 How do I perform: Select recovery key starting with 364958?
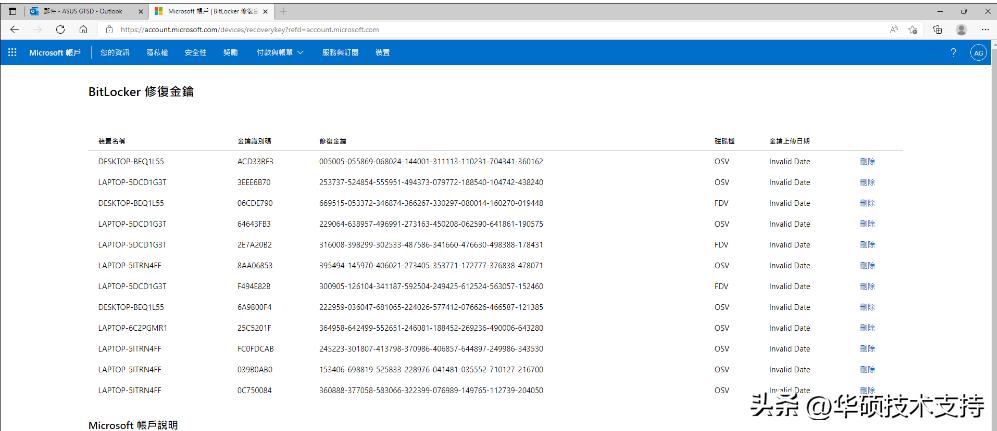pos(431,328)
